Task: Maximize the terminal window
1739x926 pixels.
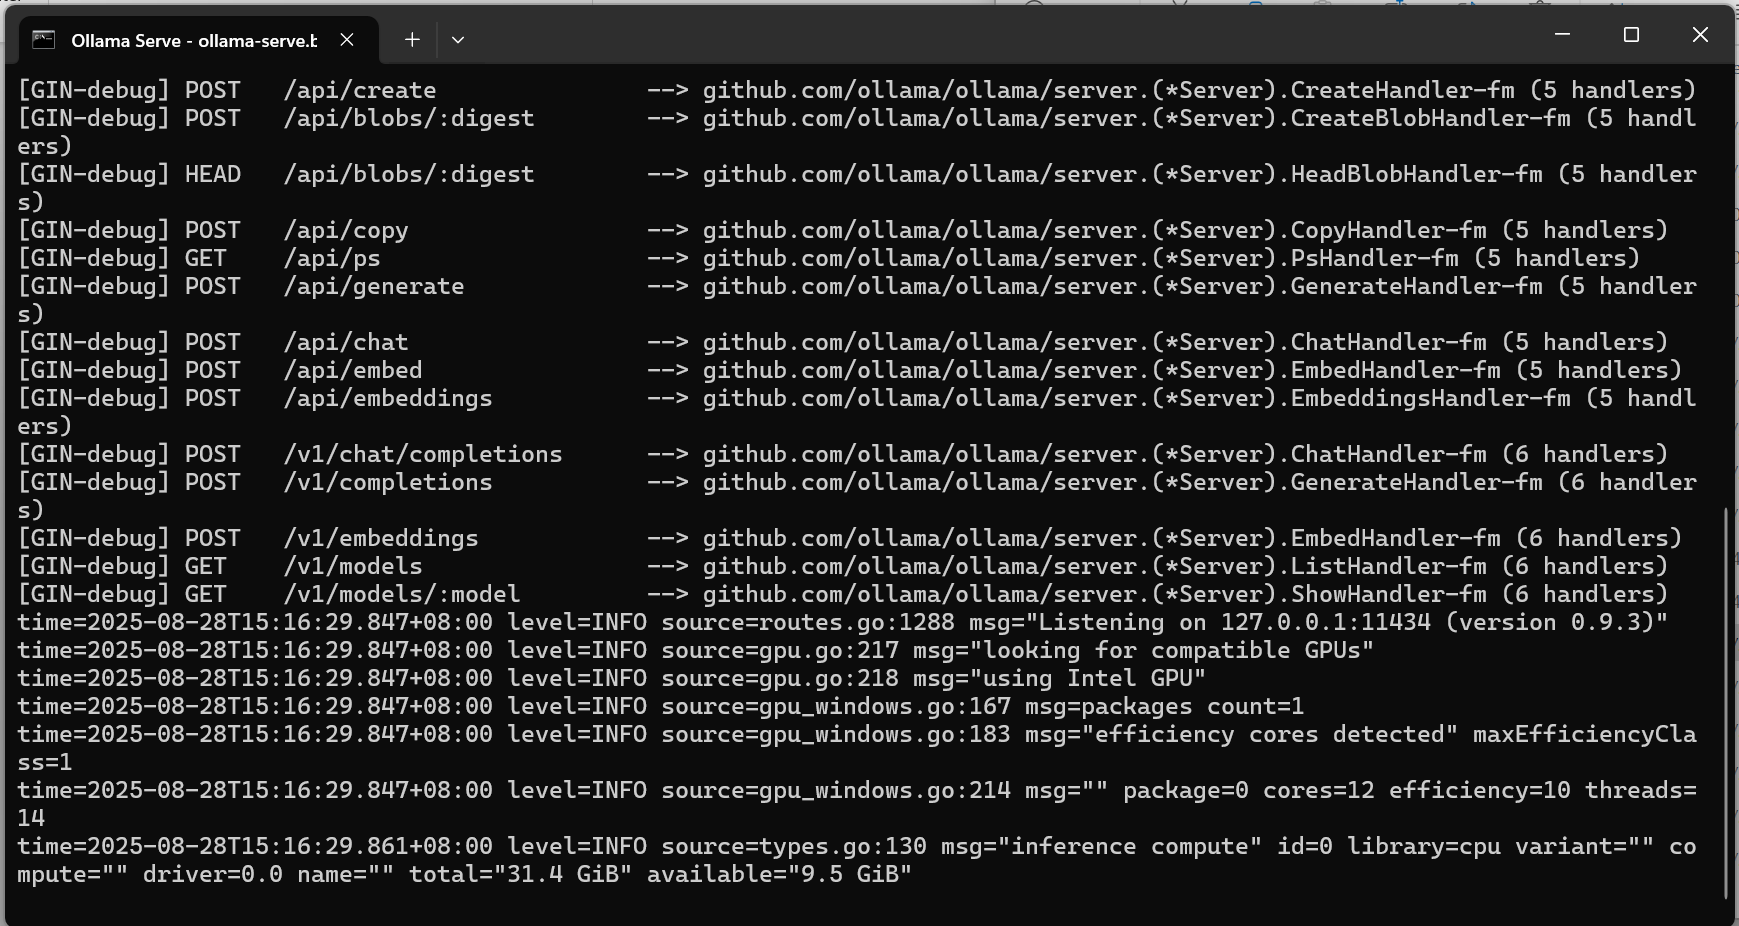Action: coord(1631,35)
